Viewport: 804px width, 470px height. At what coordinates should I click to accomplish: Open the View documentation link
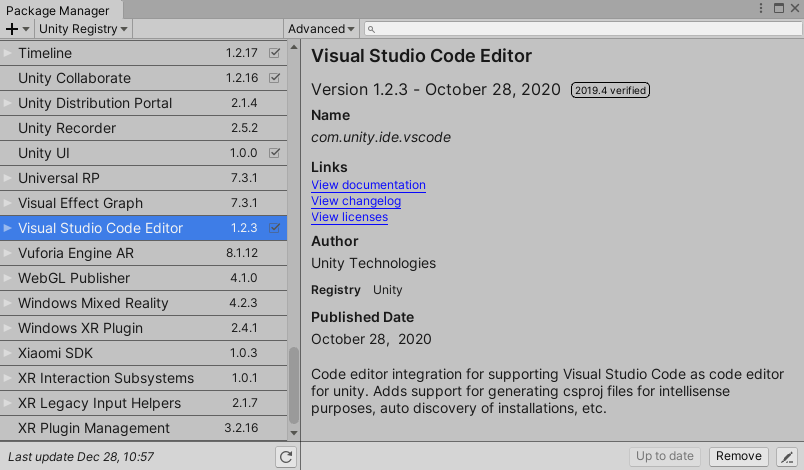coord(368,185)
